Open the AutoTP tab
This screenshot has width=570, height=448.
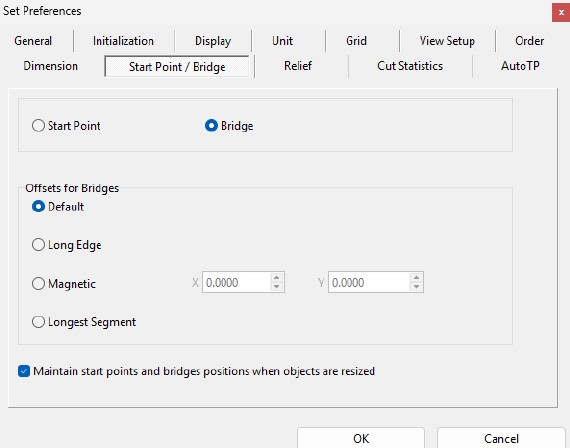[520, 66]
